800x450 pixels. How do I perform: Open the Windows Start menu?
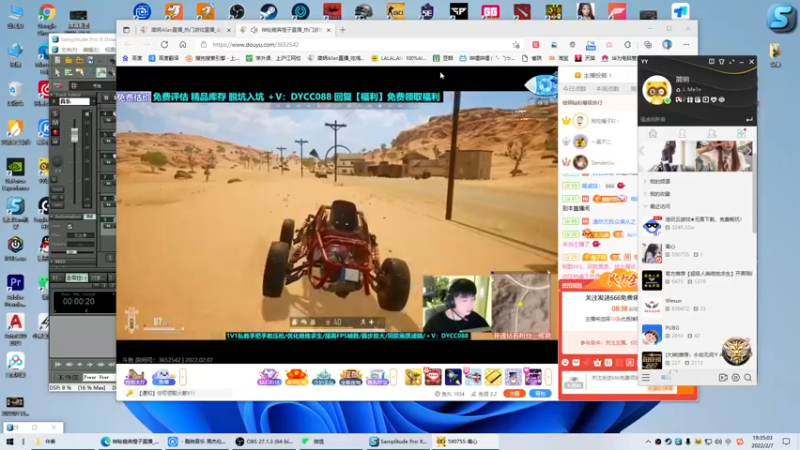[x=10, y=441]
